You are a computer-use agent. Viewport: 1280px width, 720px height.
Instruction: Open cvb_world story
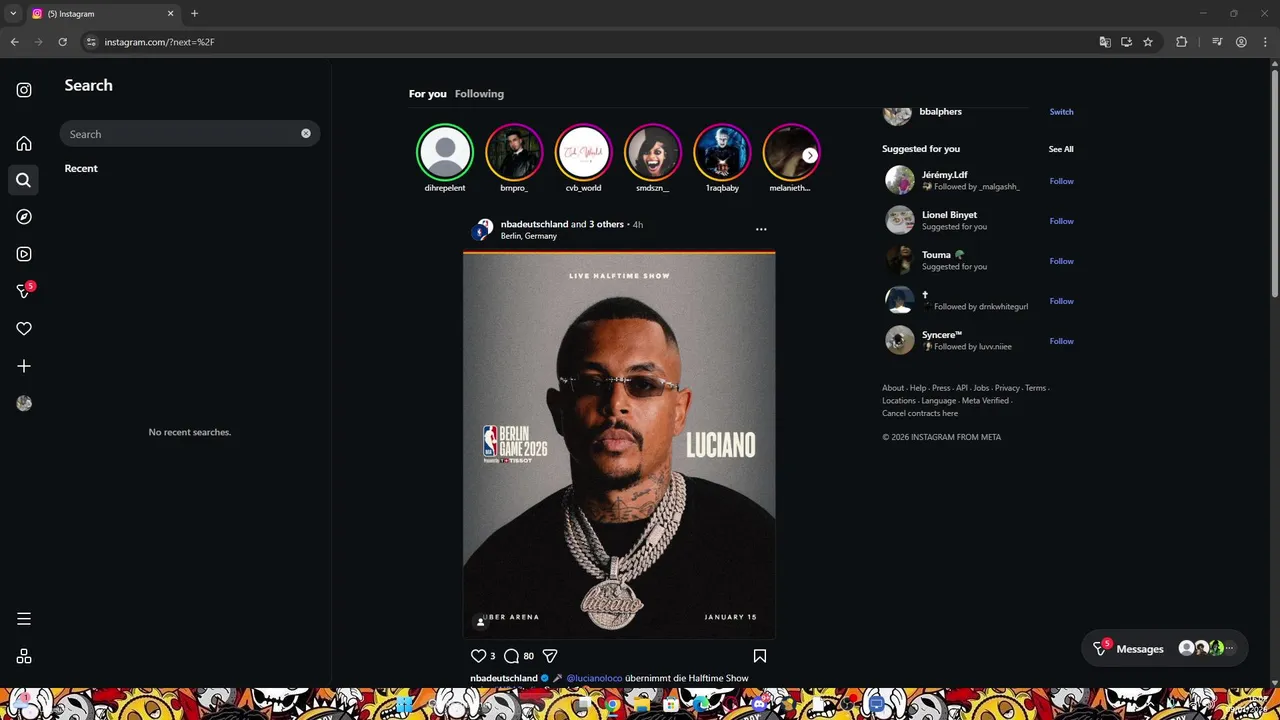[x=583, y=152]
